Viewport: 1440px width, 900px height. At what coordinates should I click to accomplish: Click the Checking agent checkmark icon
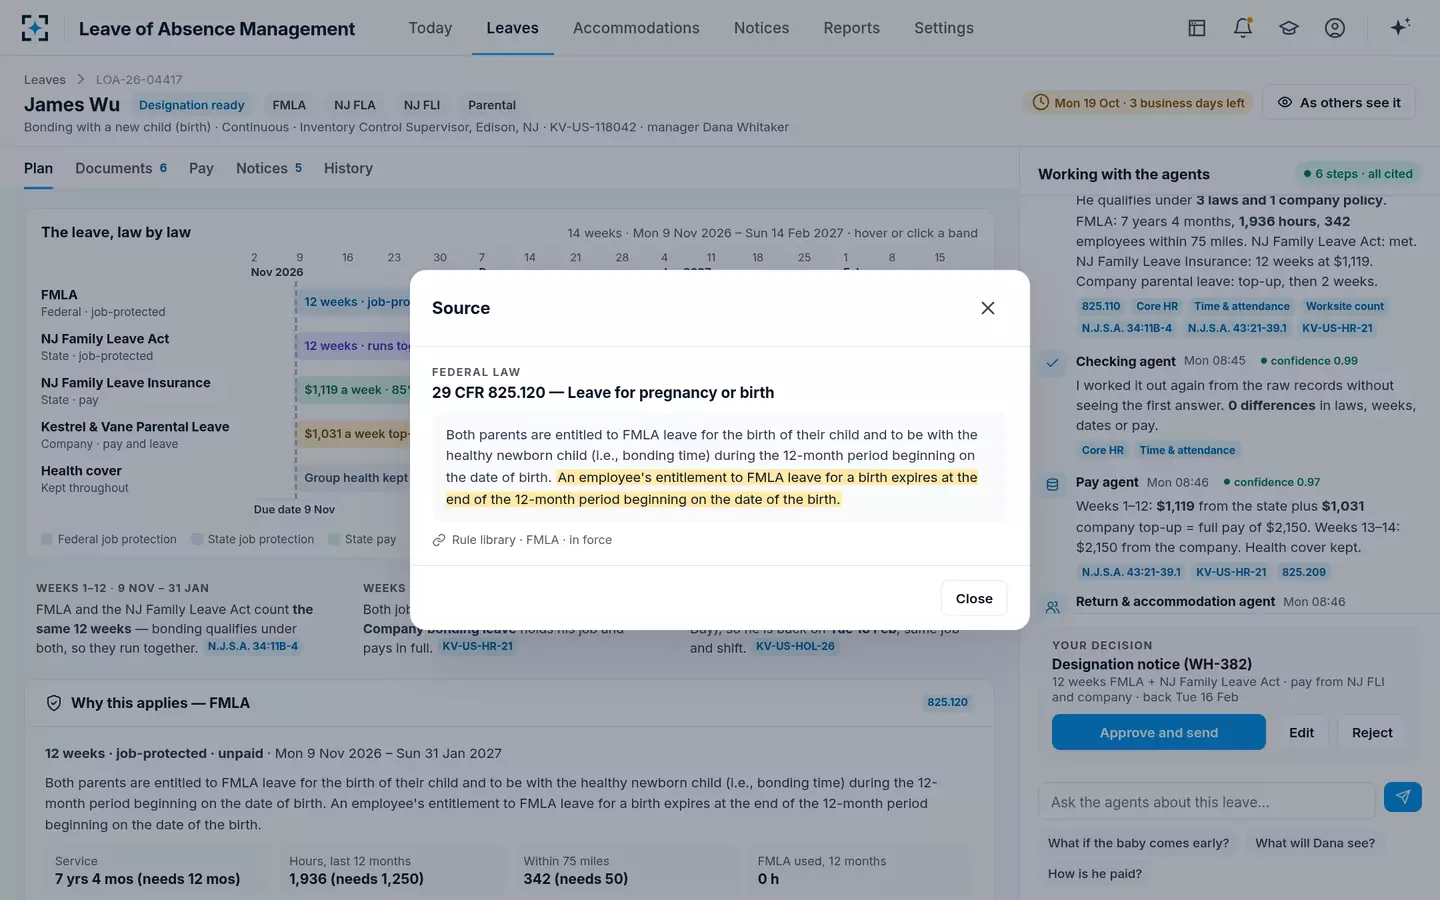pyautogui.click(x=1052, y=363)
